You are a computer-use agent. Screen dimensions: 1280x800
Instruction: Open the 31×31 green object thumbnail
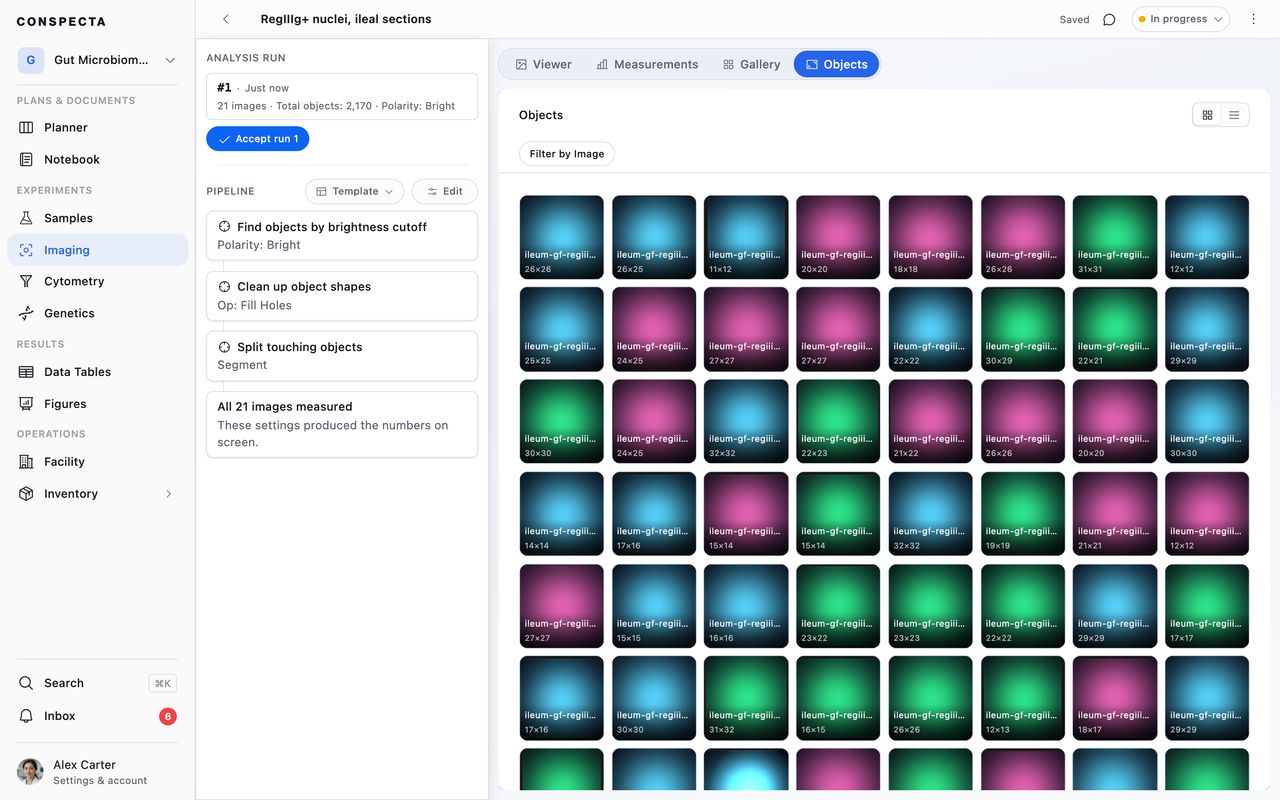pos(1115,237)
